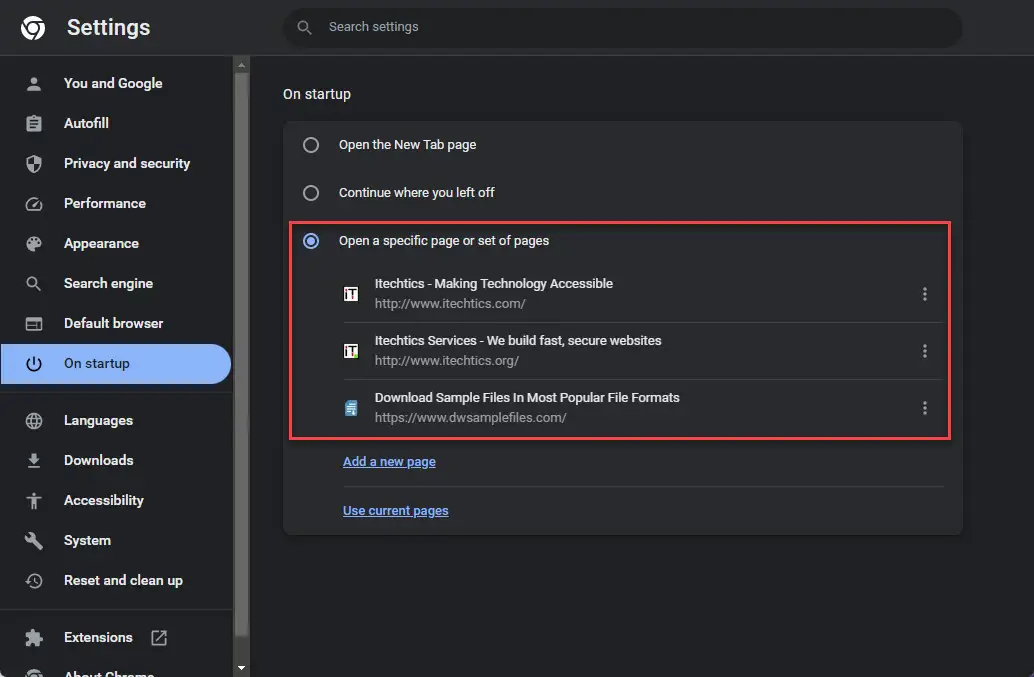Select the On startup sidebar item
This screenshot has width=1034, height=677.
[115, 364]
